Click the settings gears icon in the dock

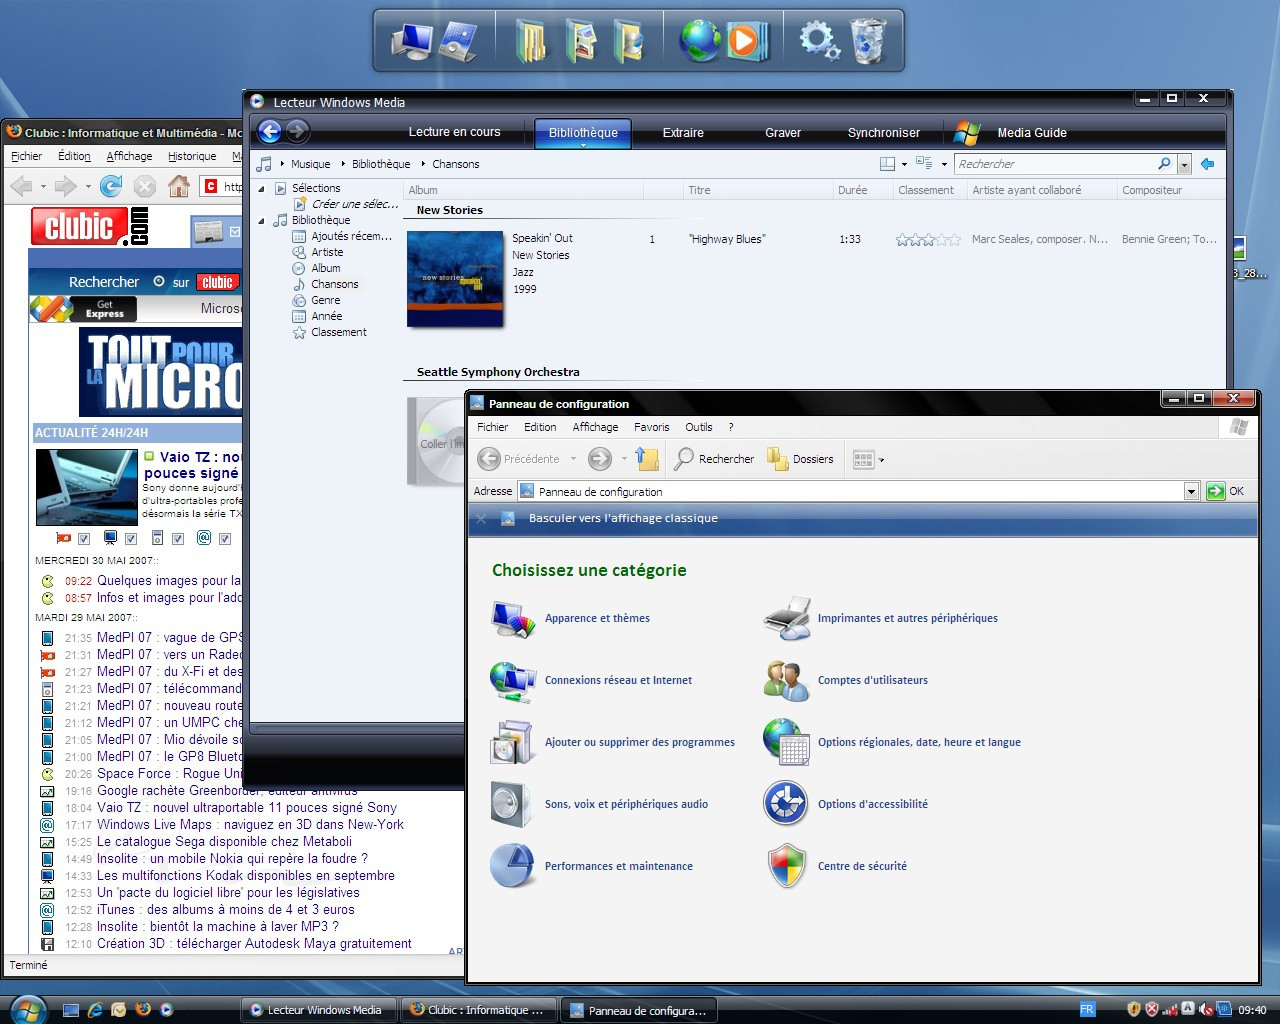(818, 41)
